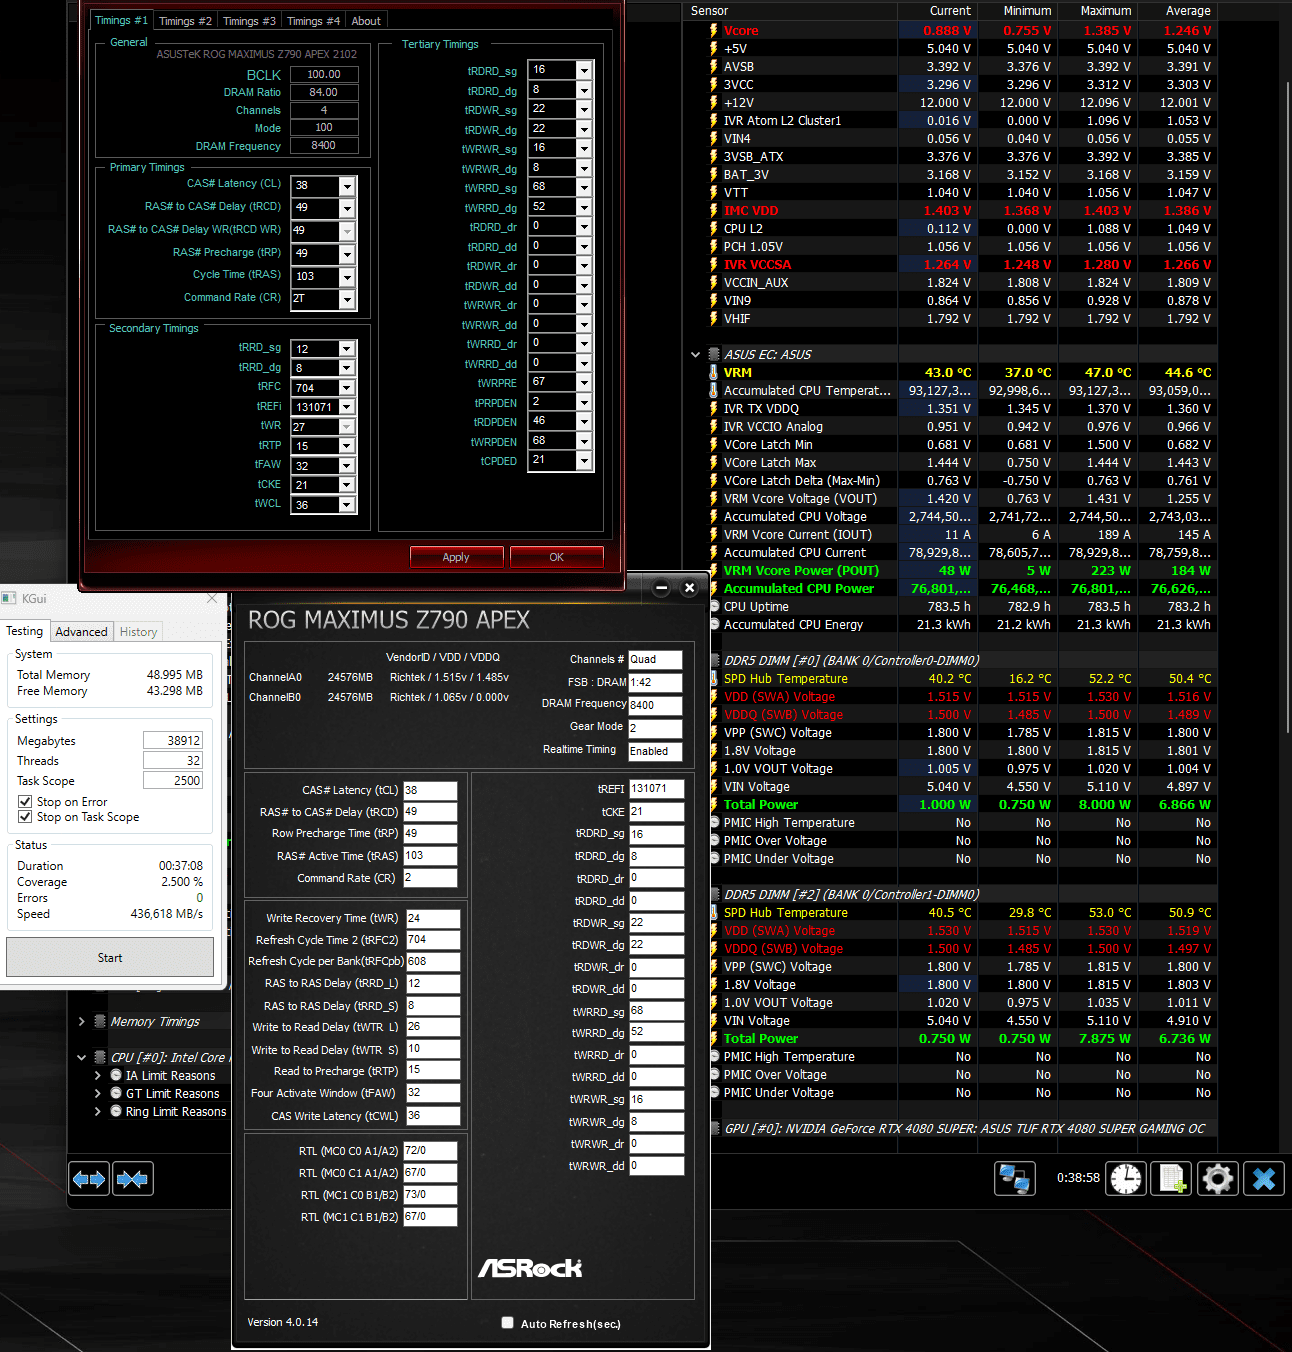Viewport: 1292px width, 1352px height.
Task: Click the lightning icon beside IMC VDD
Action: tap(714, 210)
